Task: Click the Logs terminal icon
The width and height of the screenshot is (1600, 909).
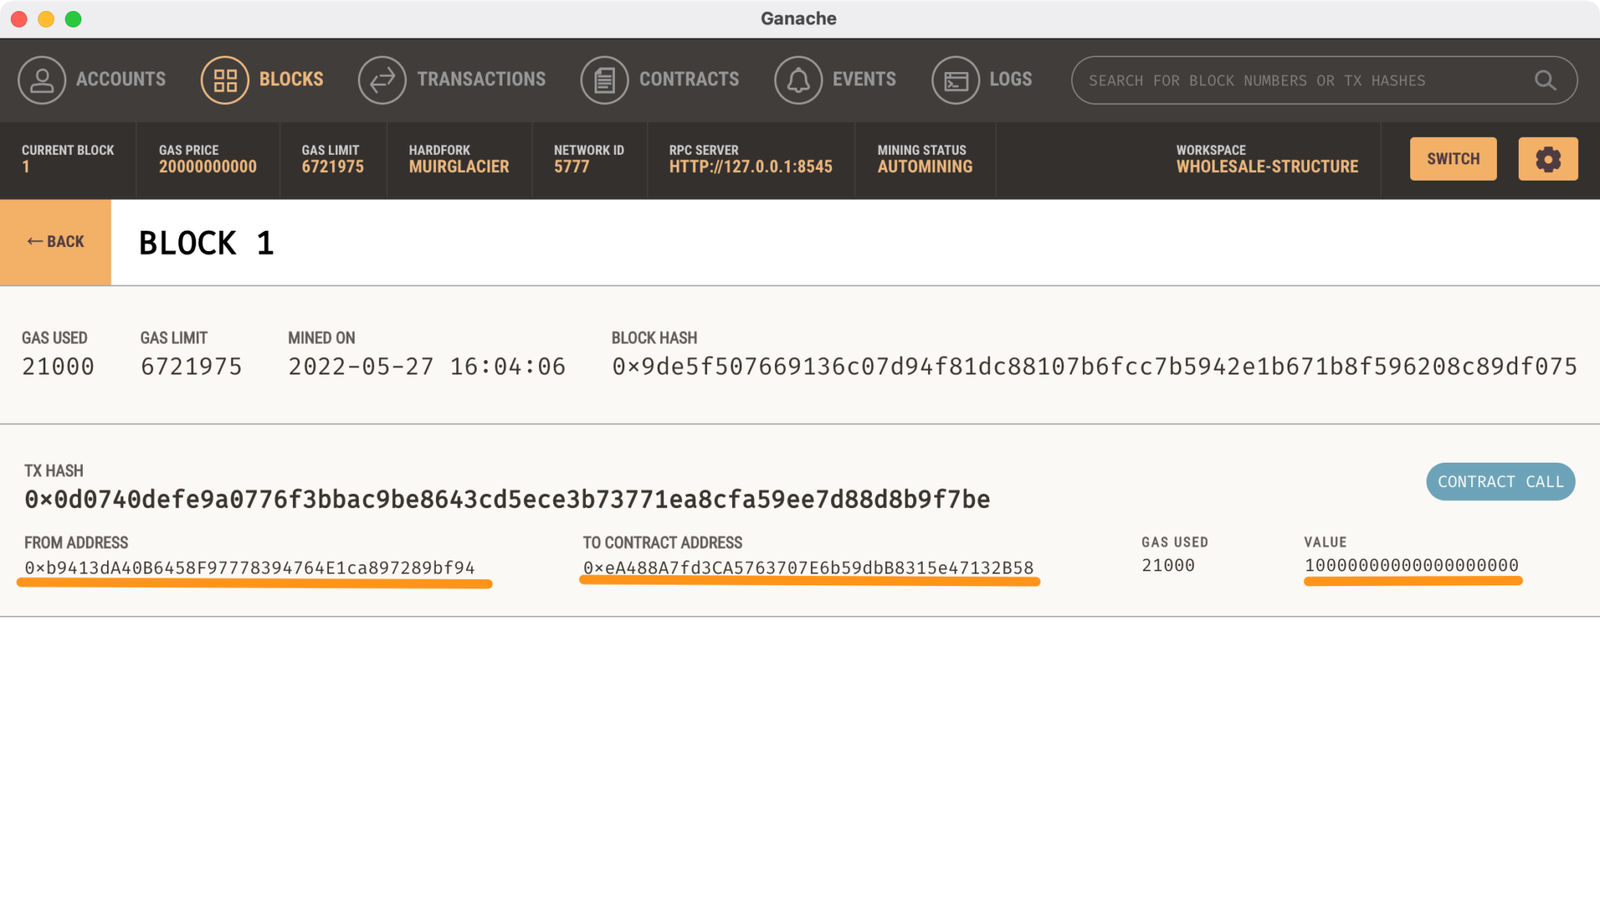Action: coord(955,80)
